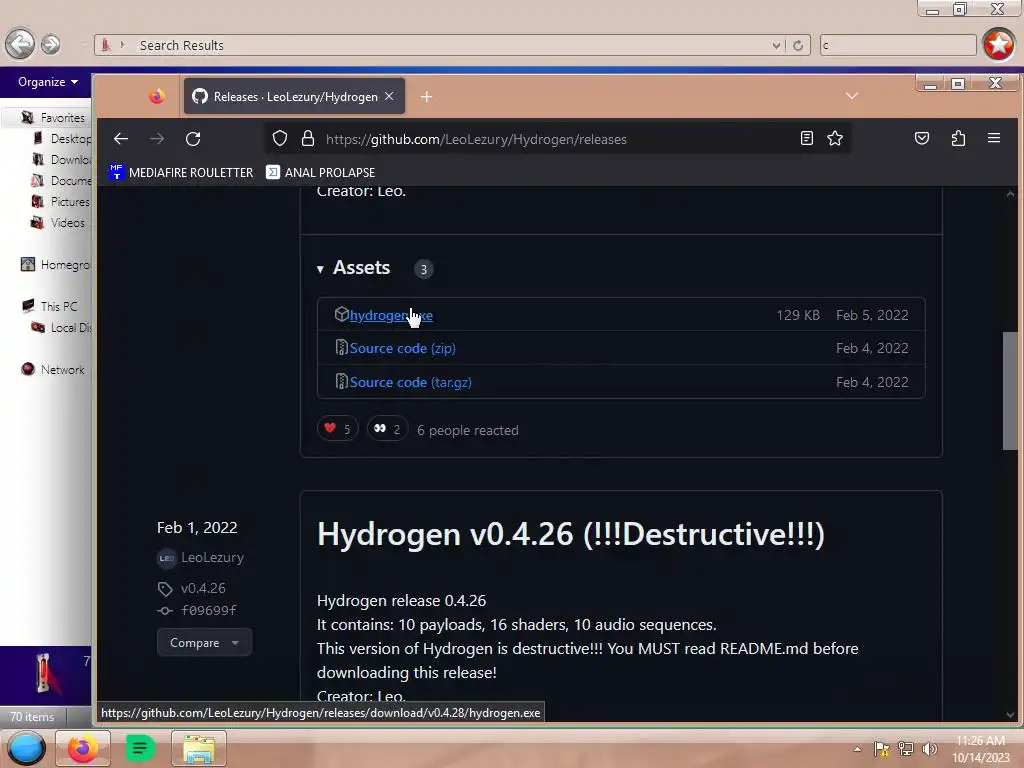Download Source code (zip)
Image resolution: width=1024 pixels, height=768 pixels.
(402, 348)
